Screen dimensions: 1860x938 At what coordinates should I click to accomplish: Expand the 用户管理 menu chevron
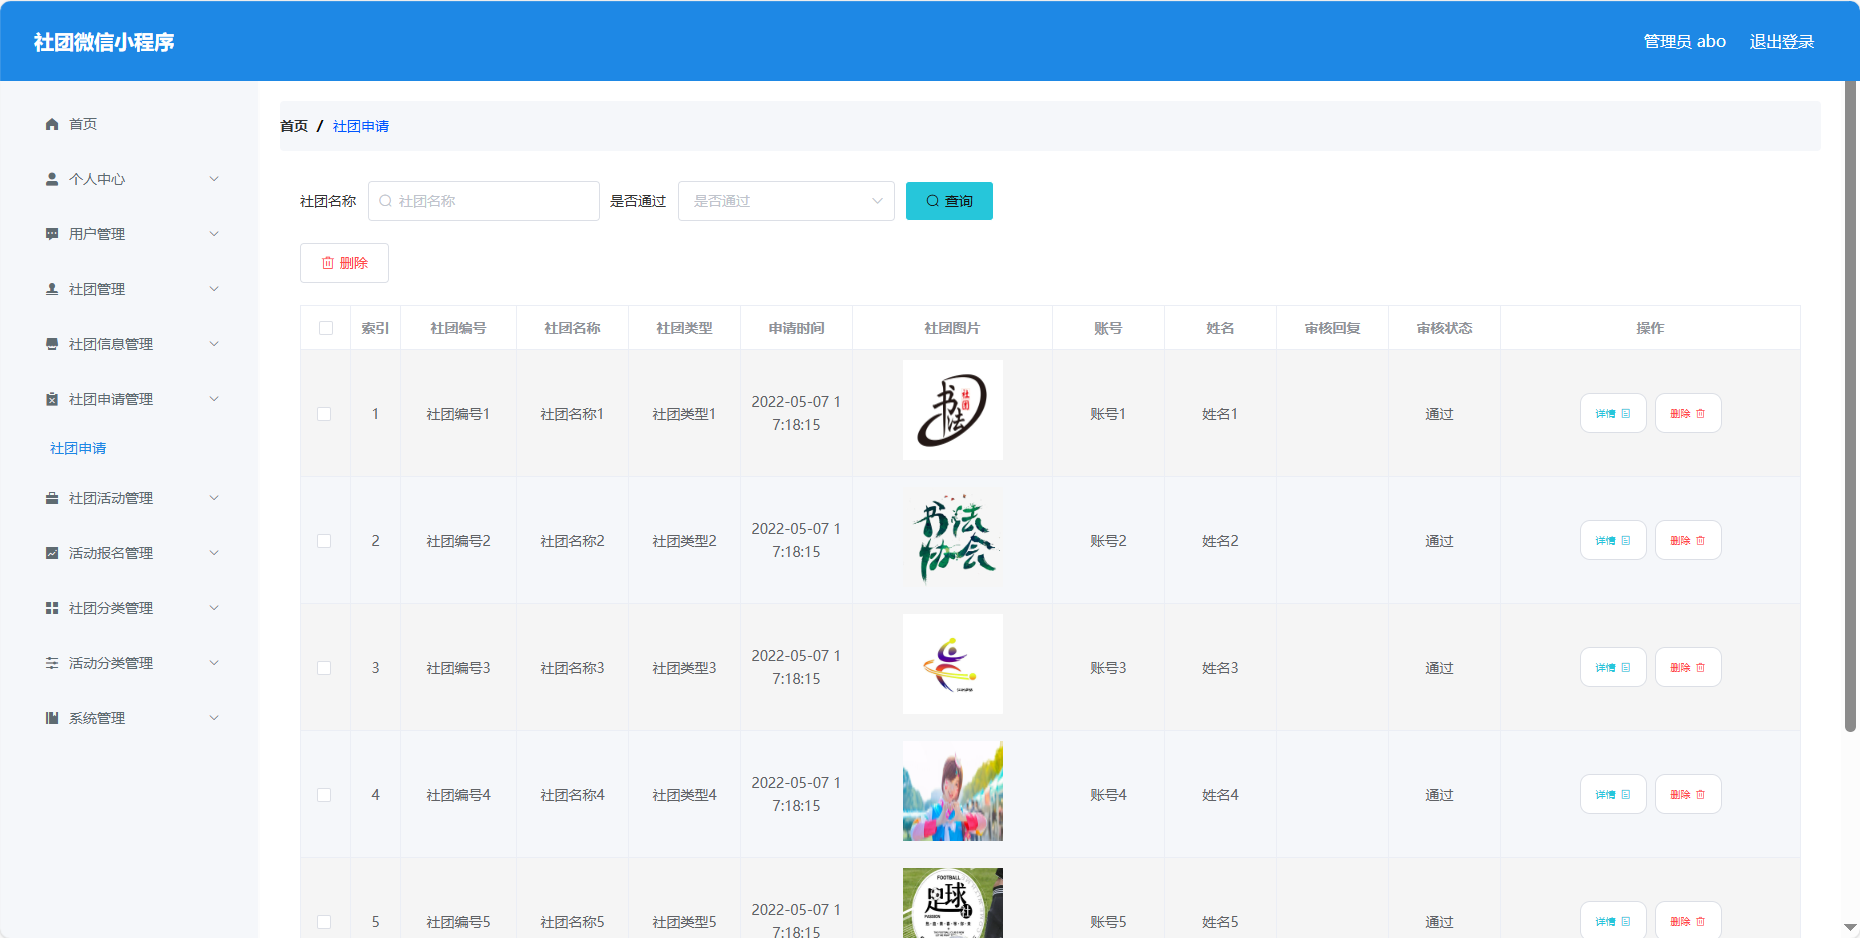pos(214,234)
